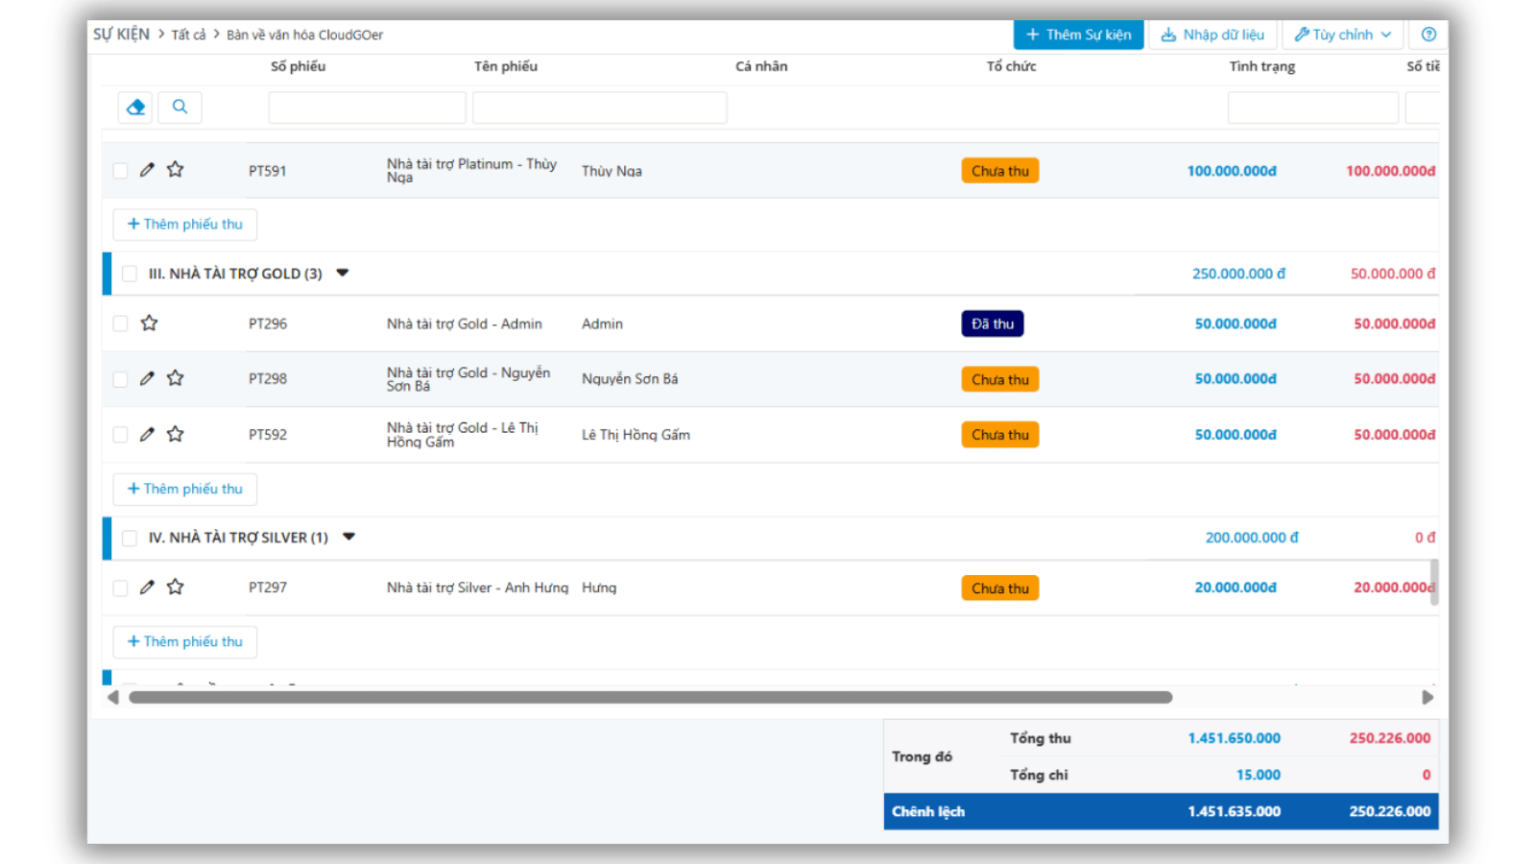
Task: Star the PT296 receipt row
Action: [x=149, y=323]
